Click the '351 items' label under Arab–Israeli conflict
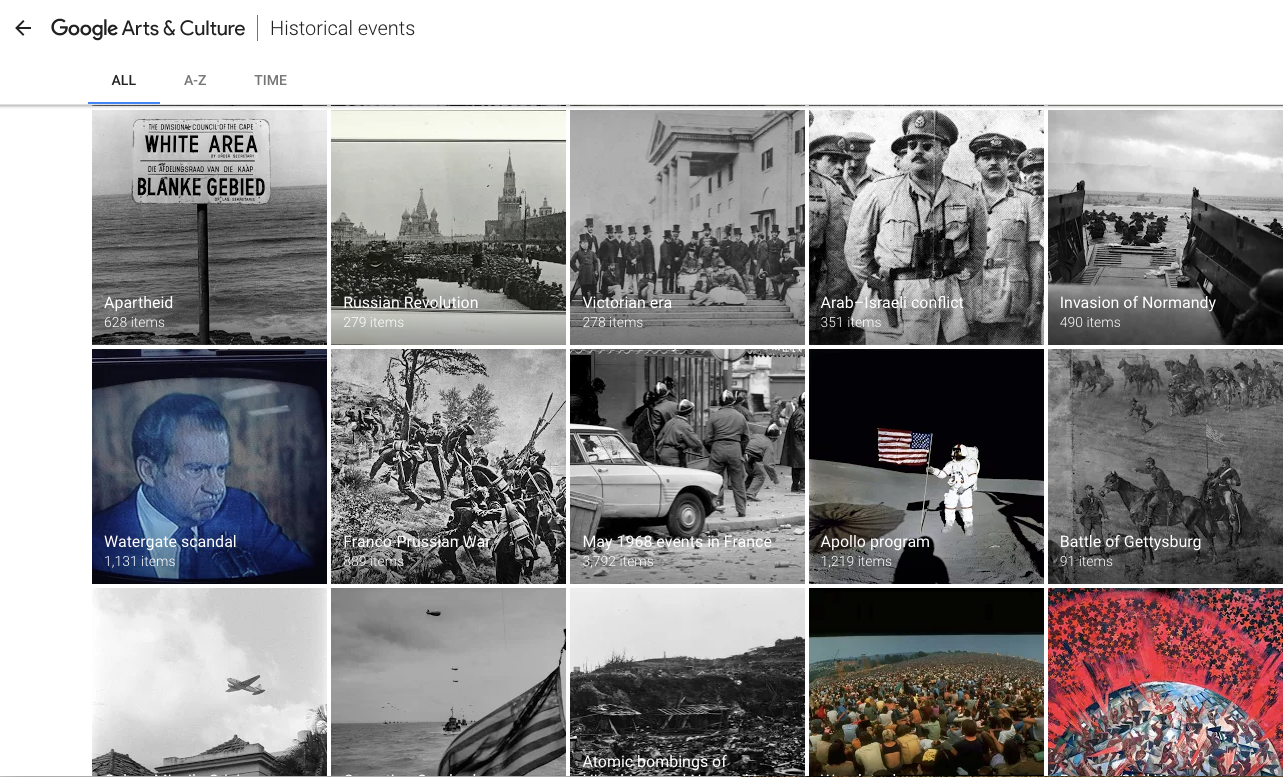 pyautogui.click(x=851, y=323)
